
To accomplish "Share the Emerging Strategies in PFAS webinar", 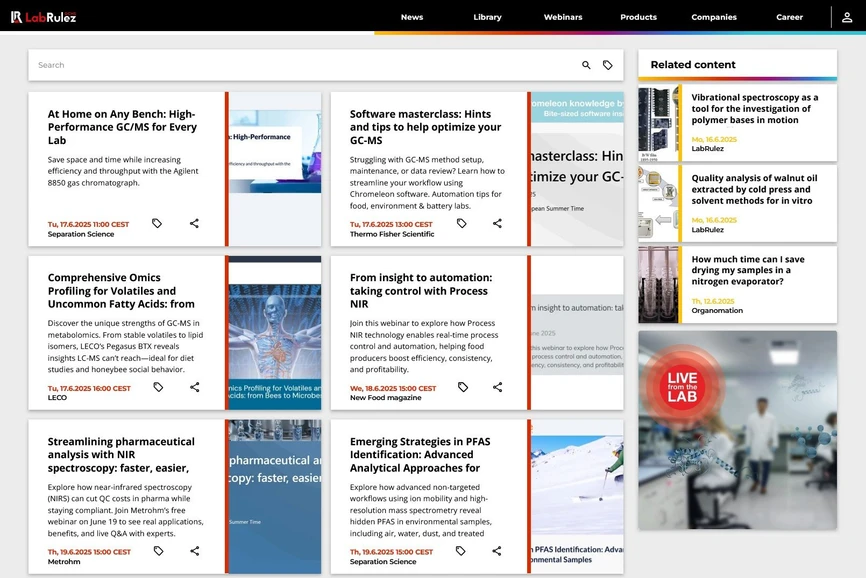I will pyautogui.click(x=497, y=551).
